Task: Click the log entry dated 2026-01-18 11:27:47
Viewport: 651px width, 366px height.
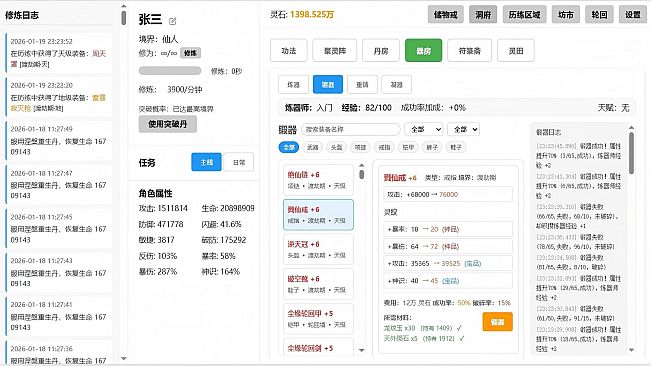Action: (x=59, y=185)
